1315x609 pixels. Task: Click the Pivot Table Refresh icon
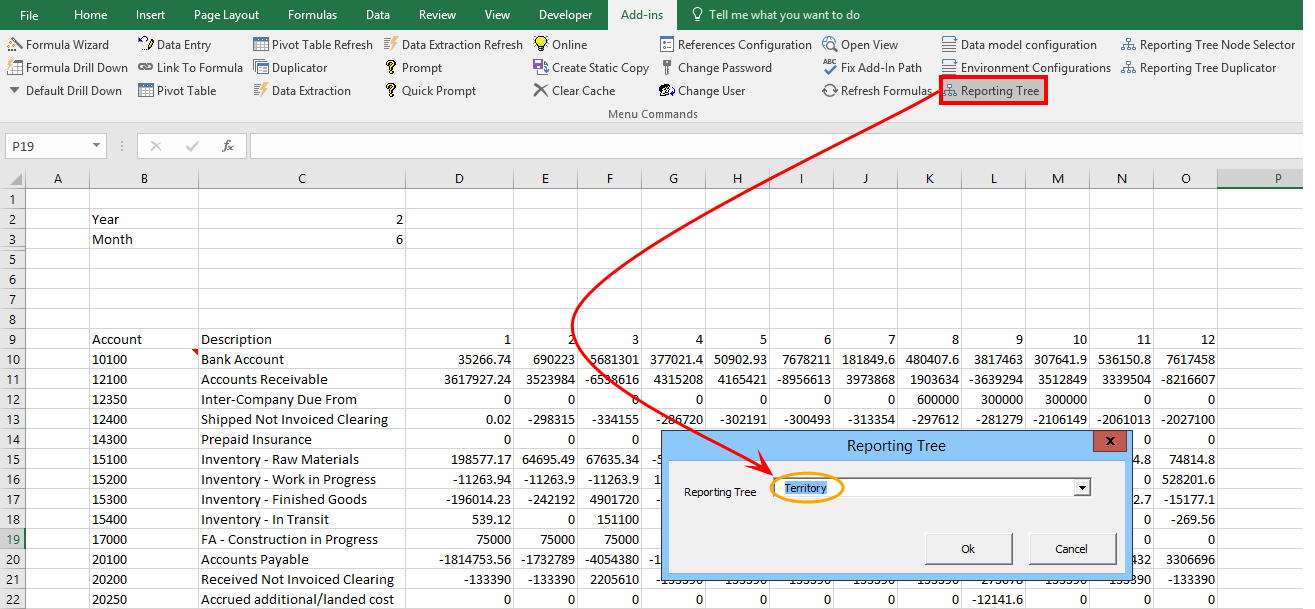click(261, 45)
